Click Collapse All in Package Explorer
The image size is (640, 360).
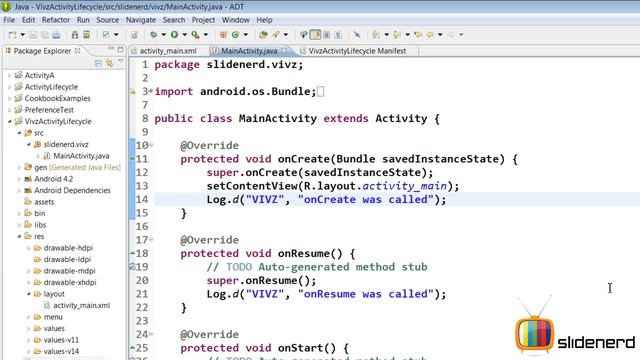(x=98, y=63)
